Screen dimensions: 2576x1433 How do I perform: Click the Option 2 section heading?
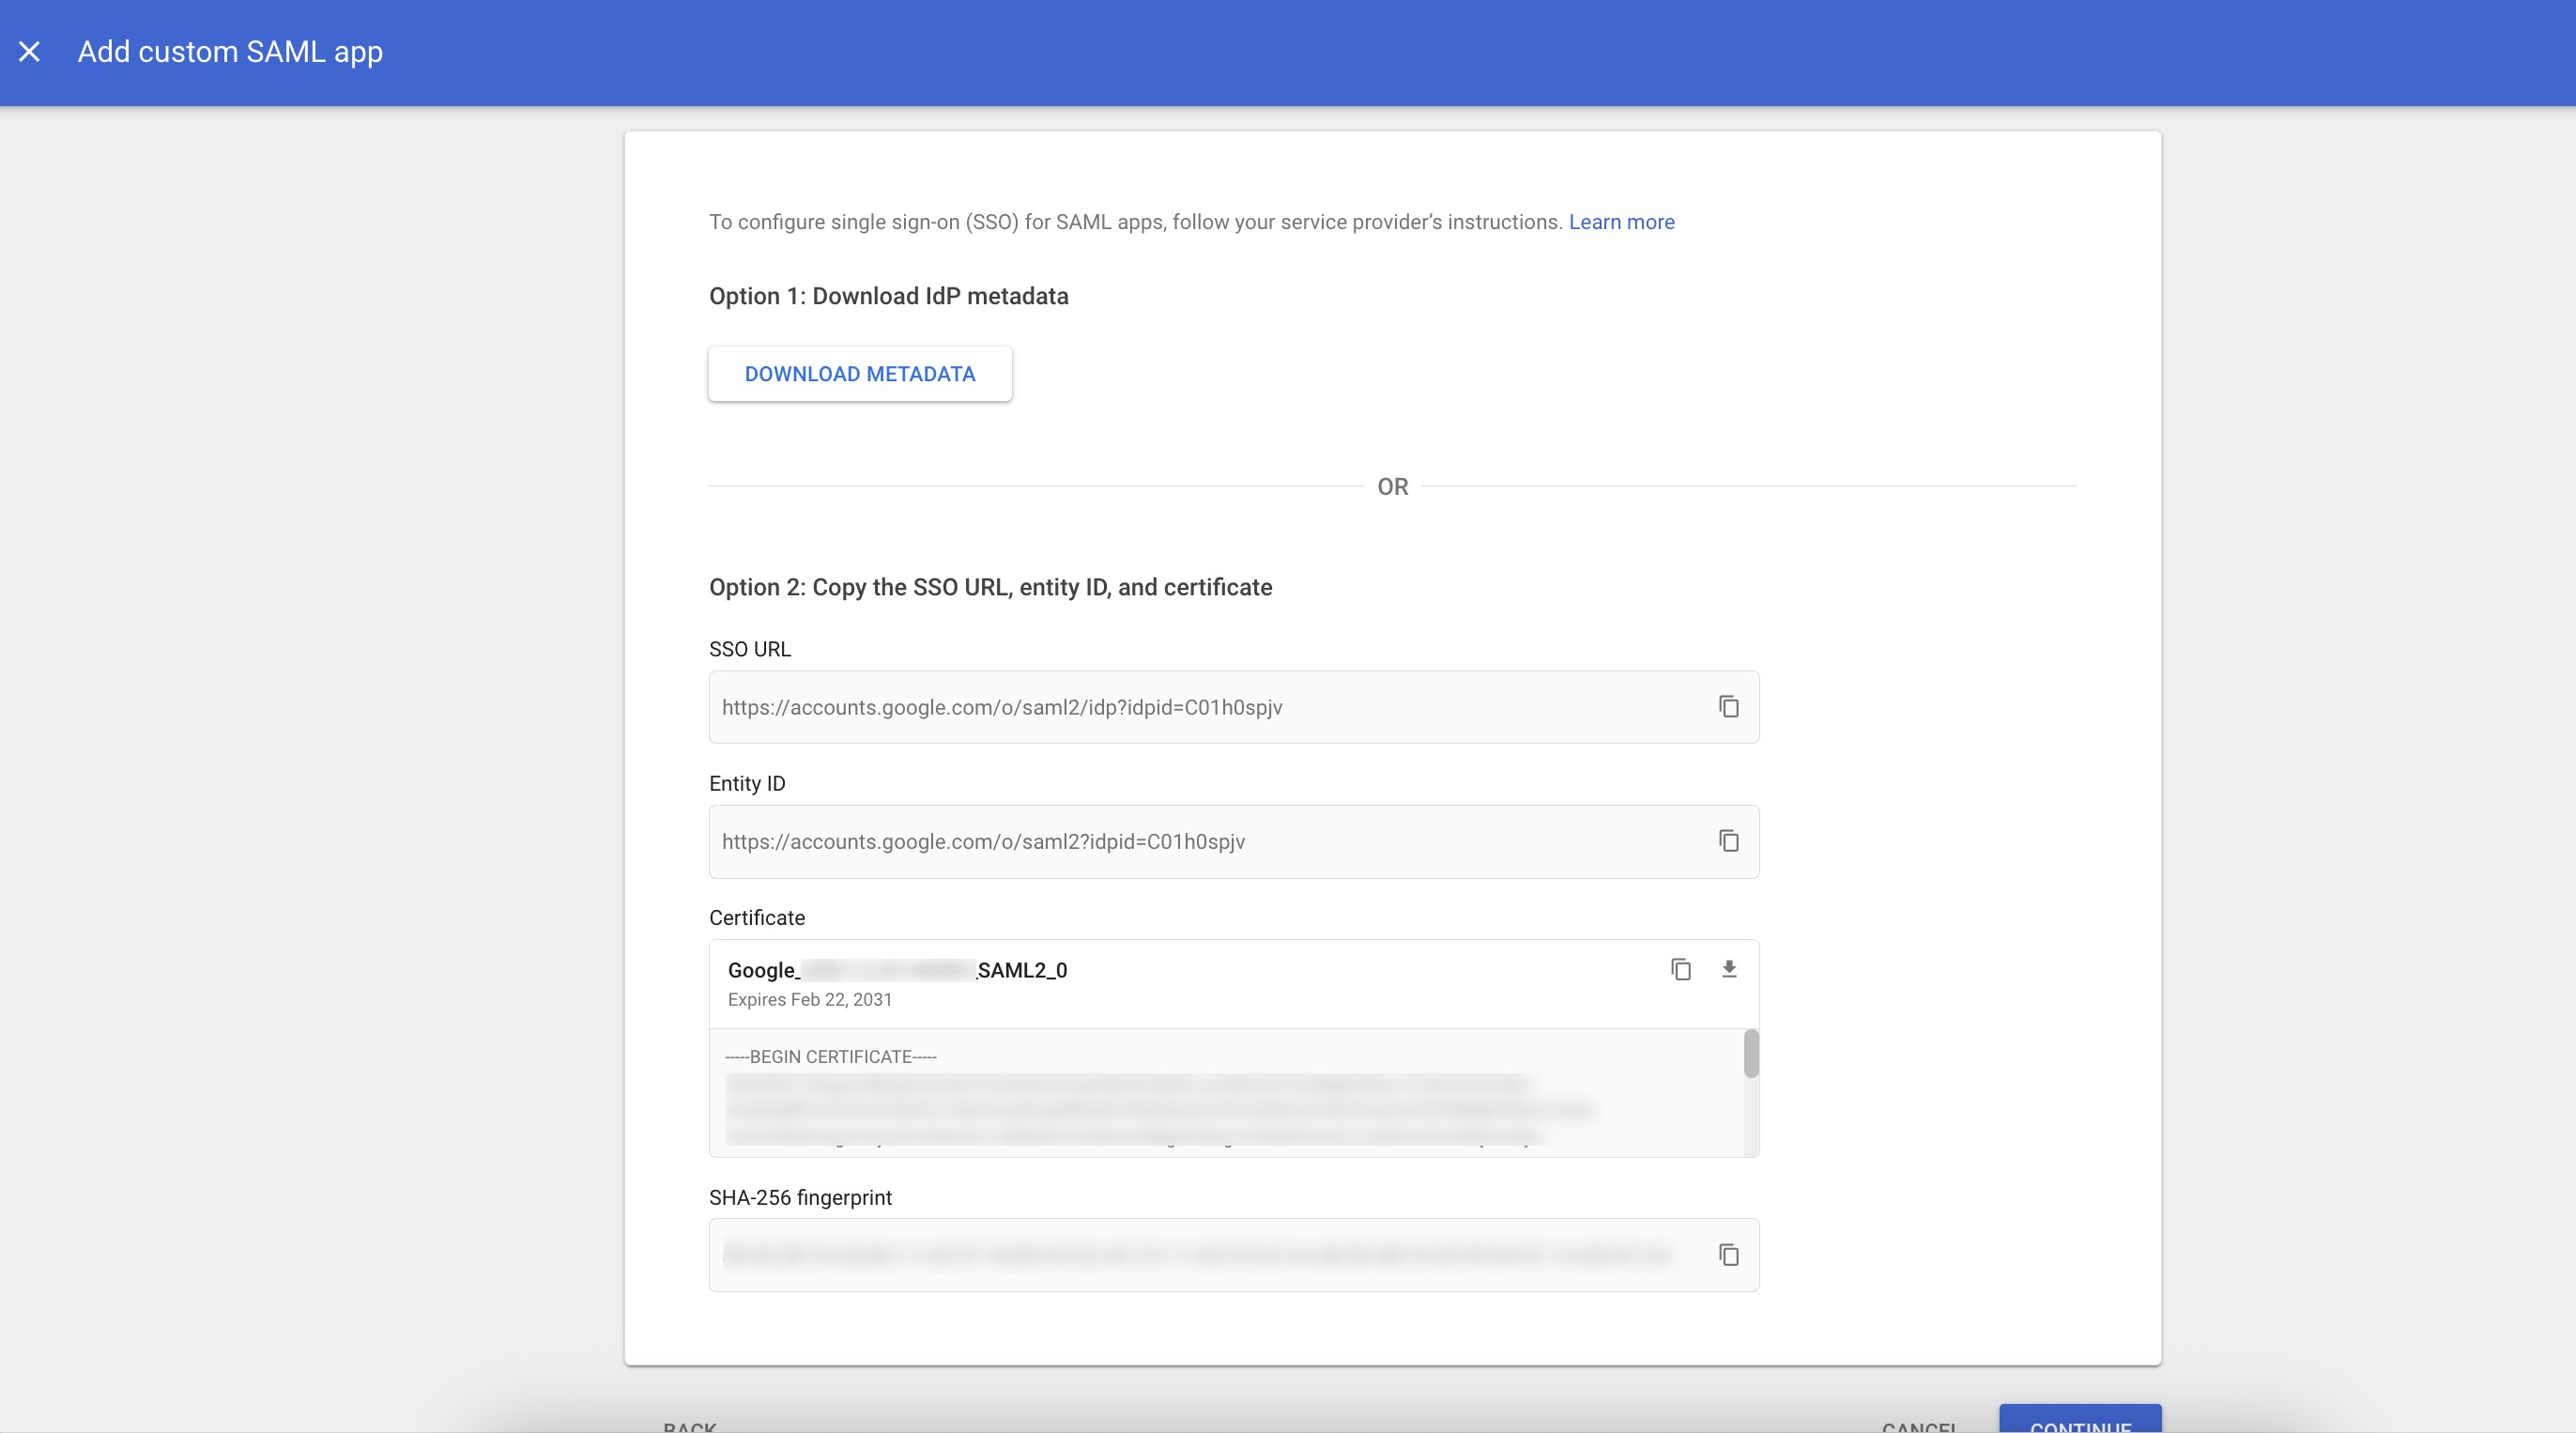(x=990, y=587)
